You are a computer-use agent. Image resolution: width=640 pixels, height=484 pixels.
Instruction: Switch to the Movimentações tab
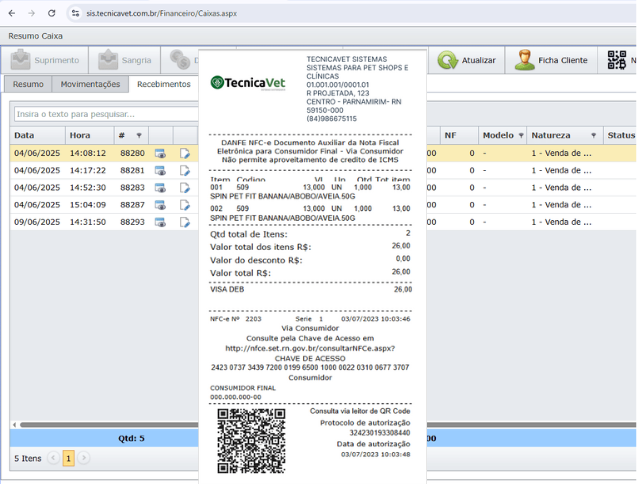pyautogui.click(x=90, y=85)
